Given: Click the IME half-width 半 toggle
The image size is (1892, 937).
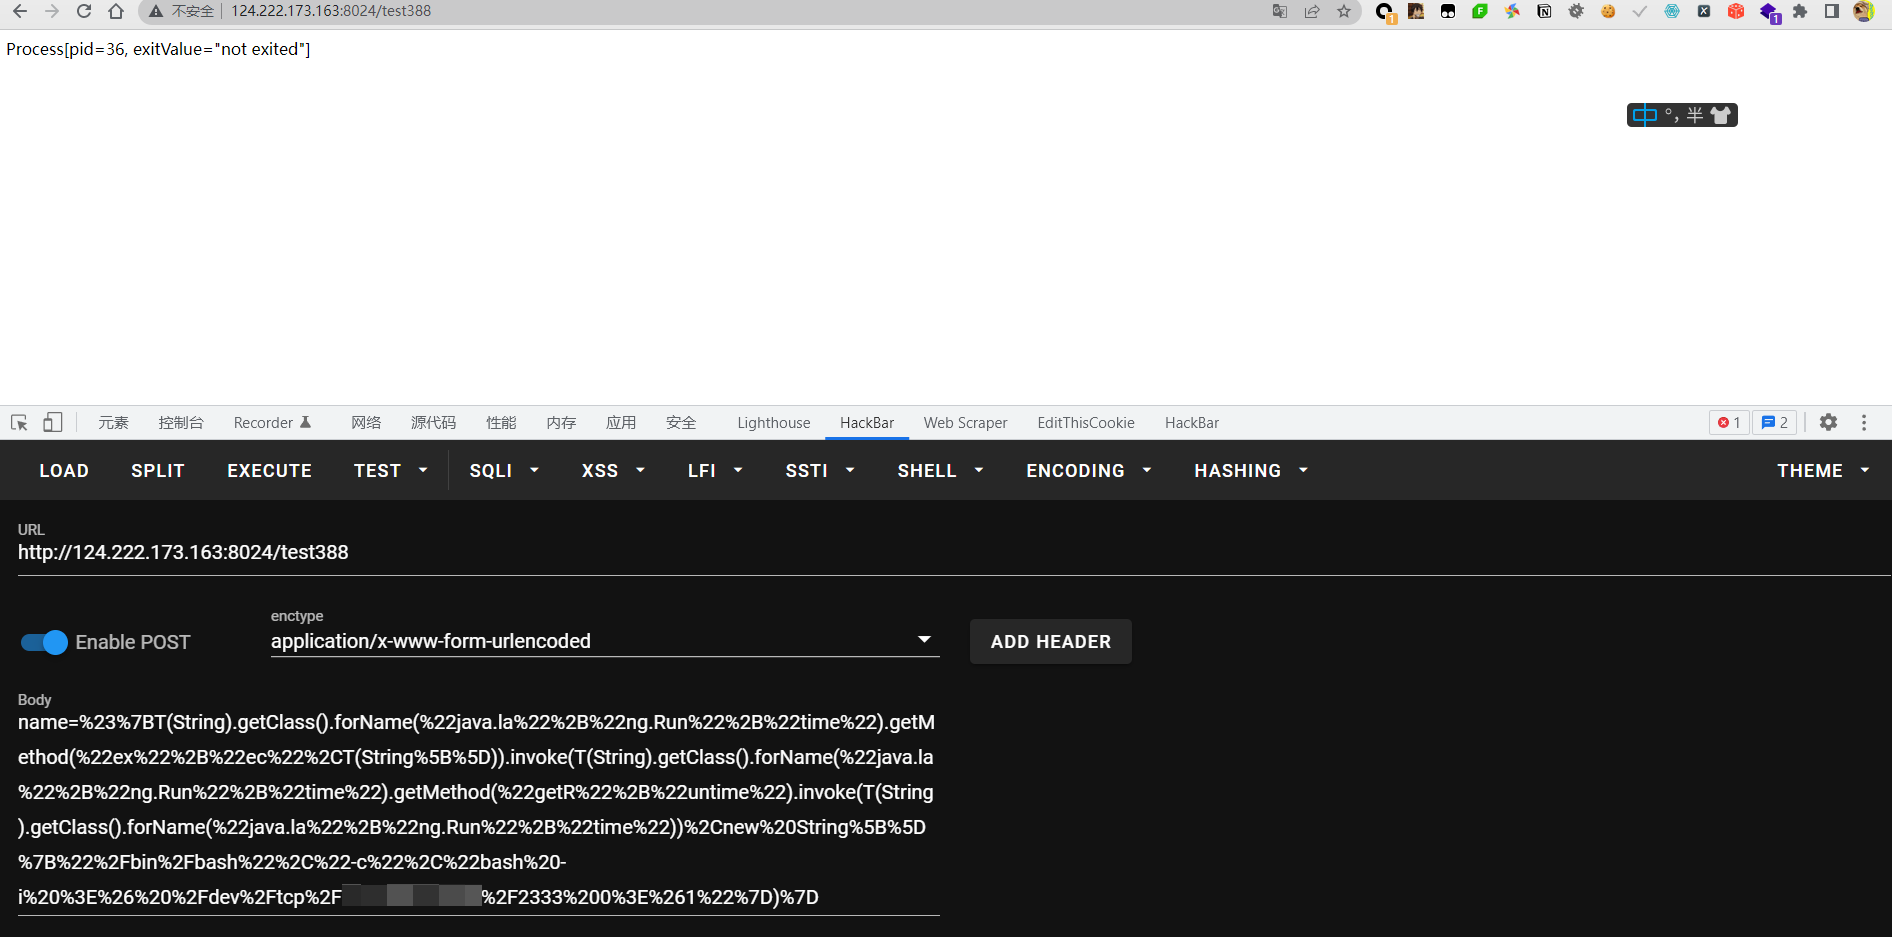Looking at the screenshot, I should (x=1695, y=115).
